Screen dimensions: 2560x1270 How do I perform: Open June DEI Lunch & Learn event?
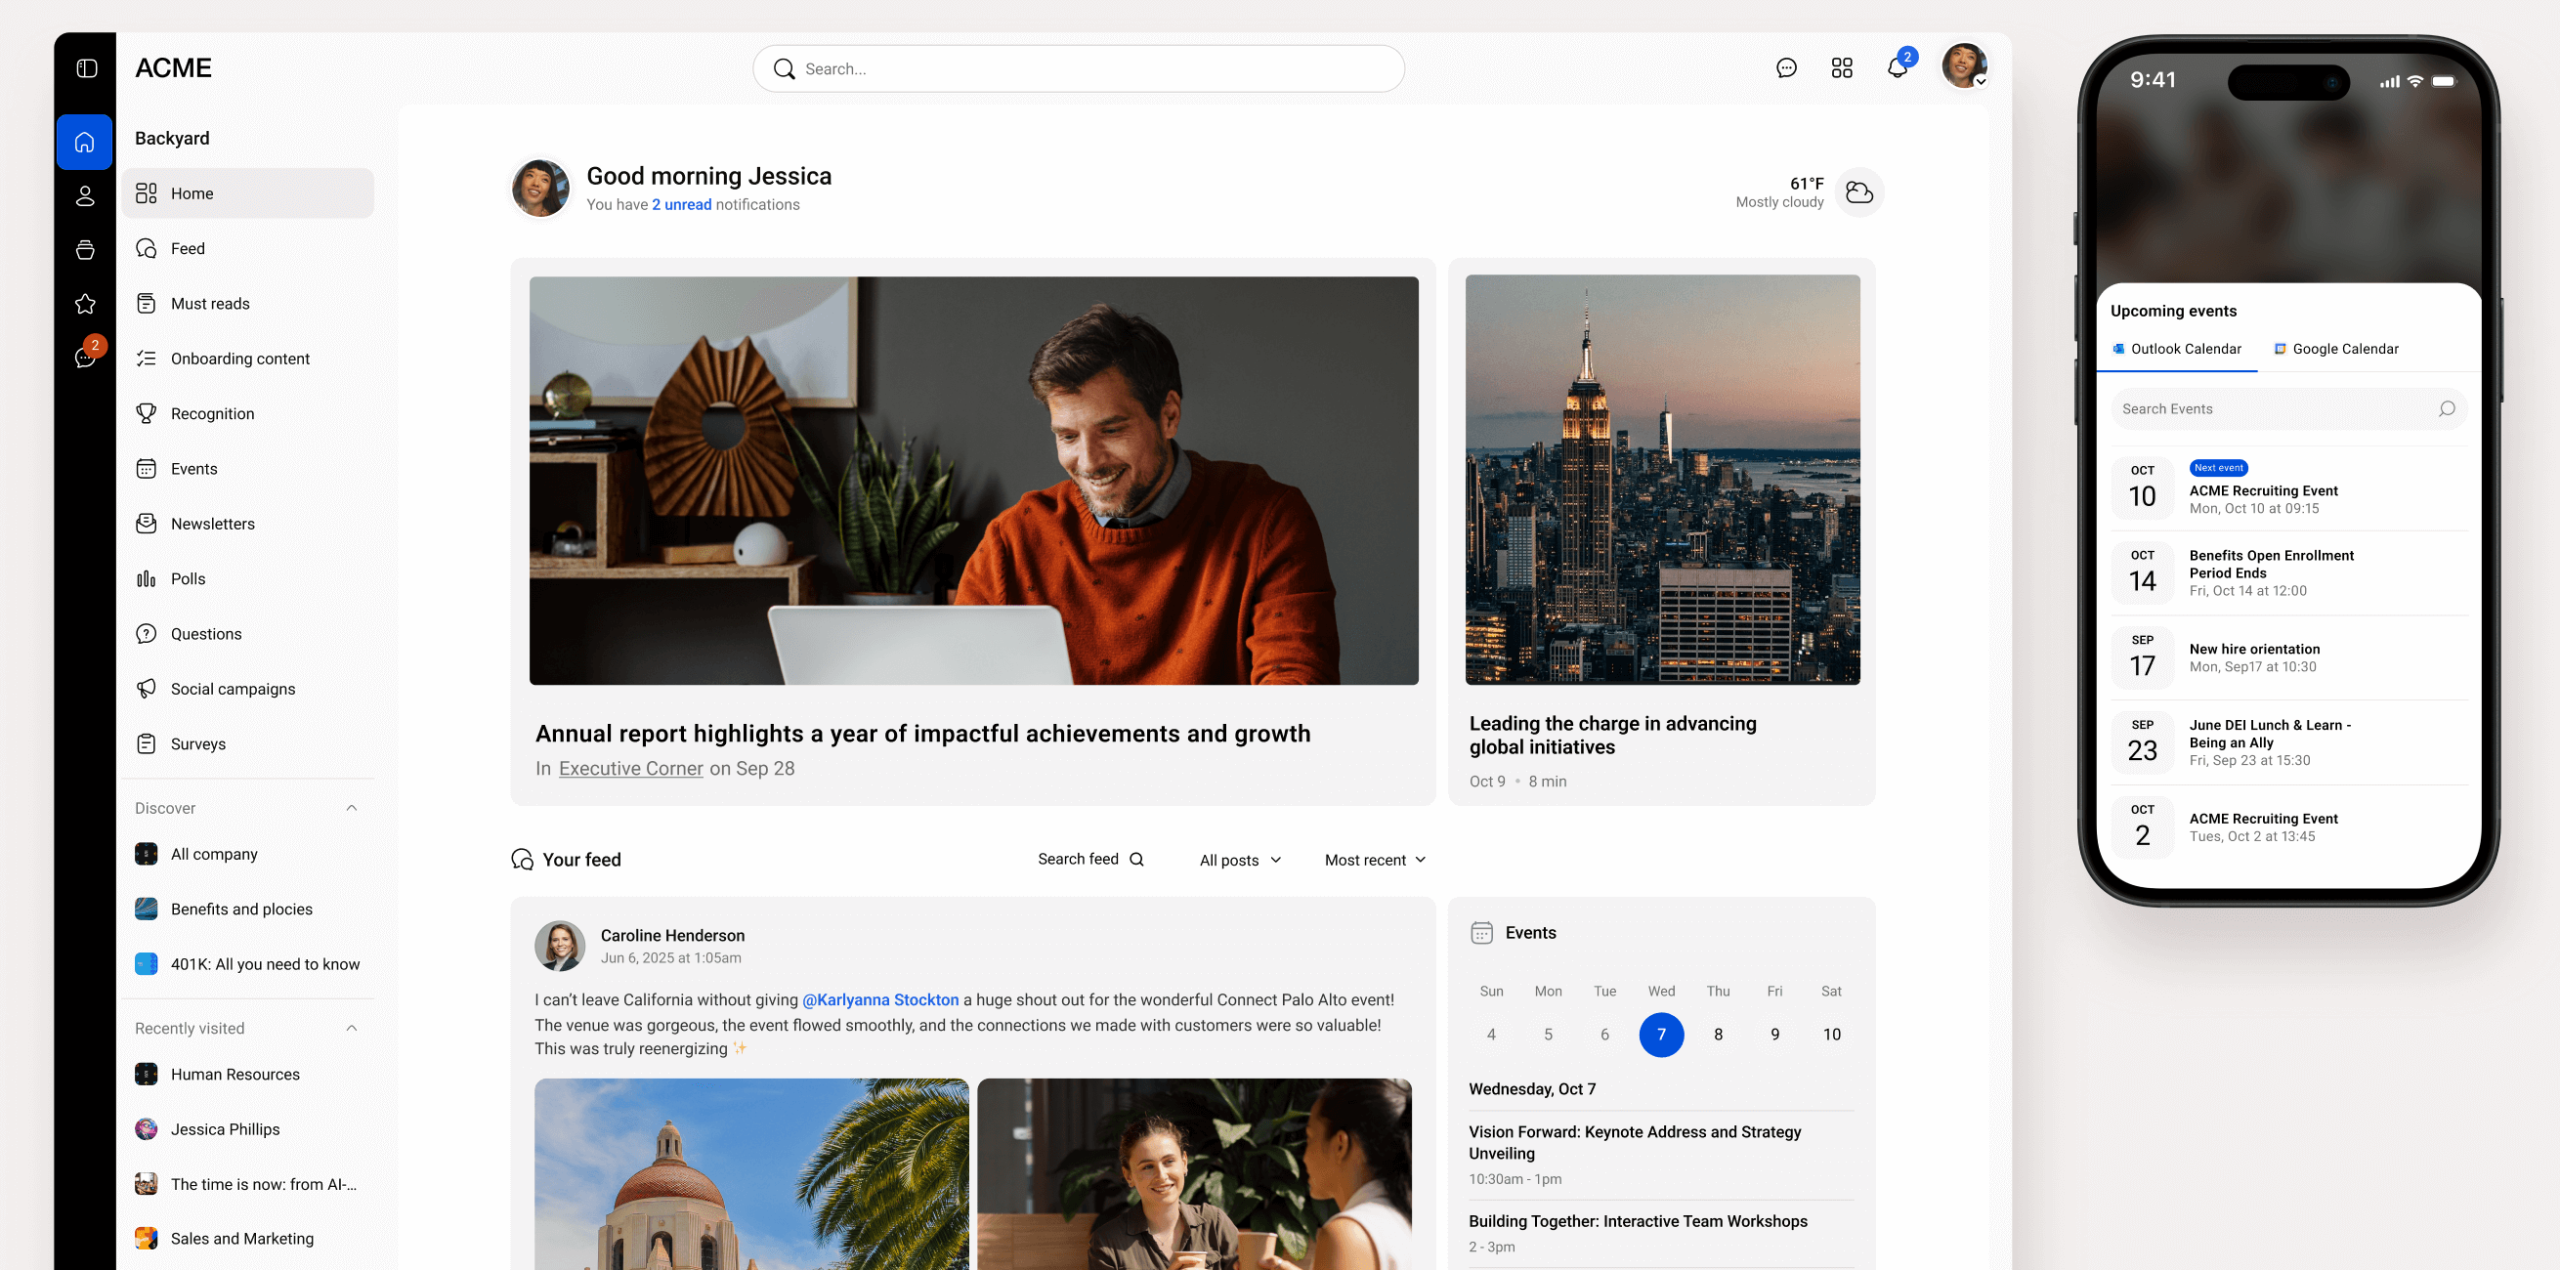tap(2288, 742)
